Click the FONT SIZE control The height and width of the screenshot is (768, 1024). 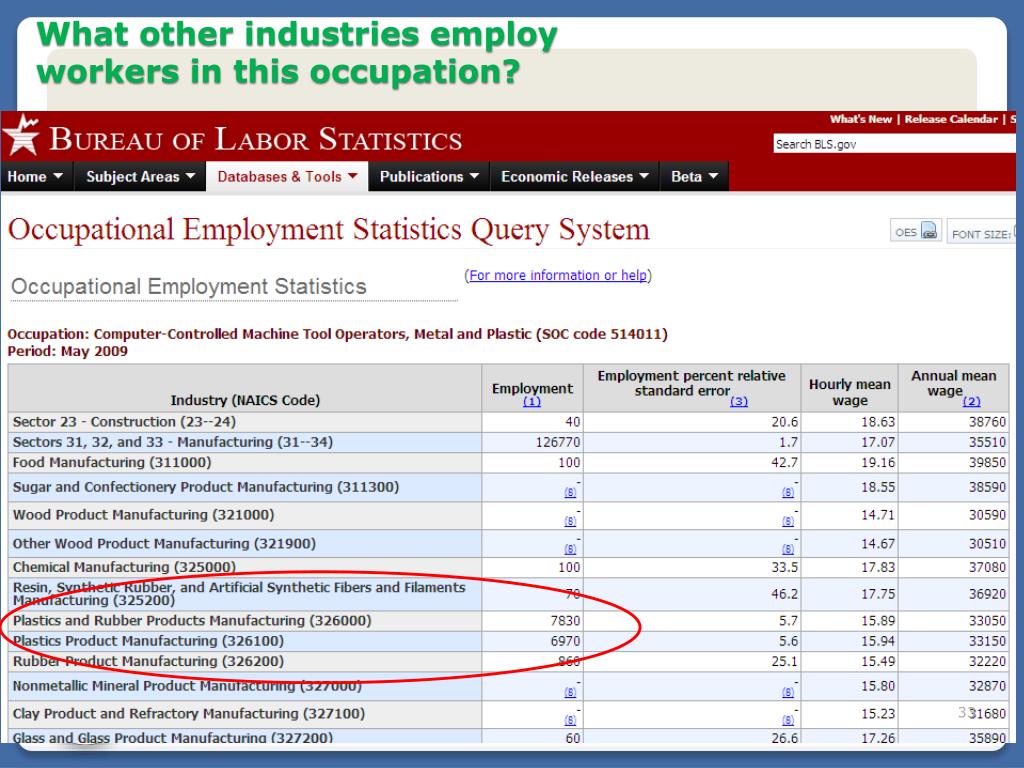982,234
